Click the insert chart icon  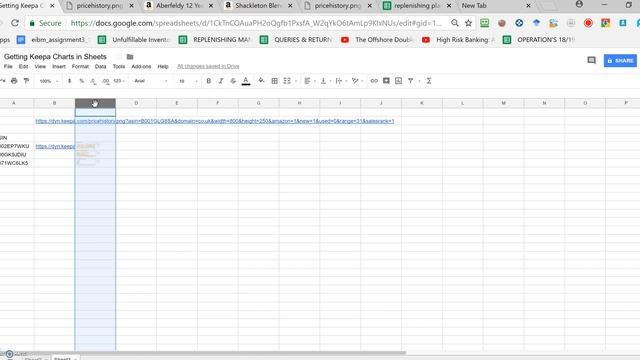398,81
